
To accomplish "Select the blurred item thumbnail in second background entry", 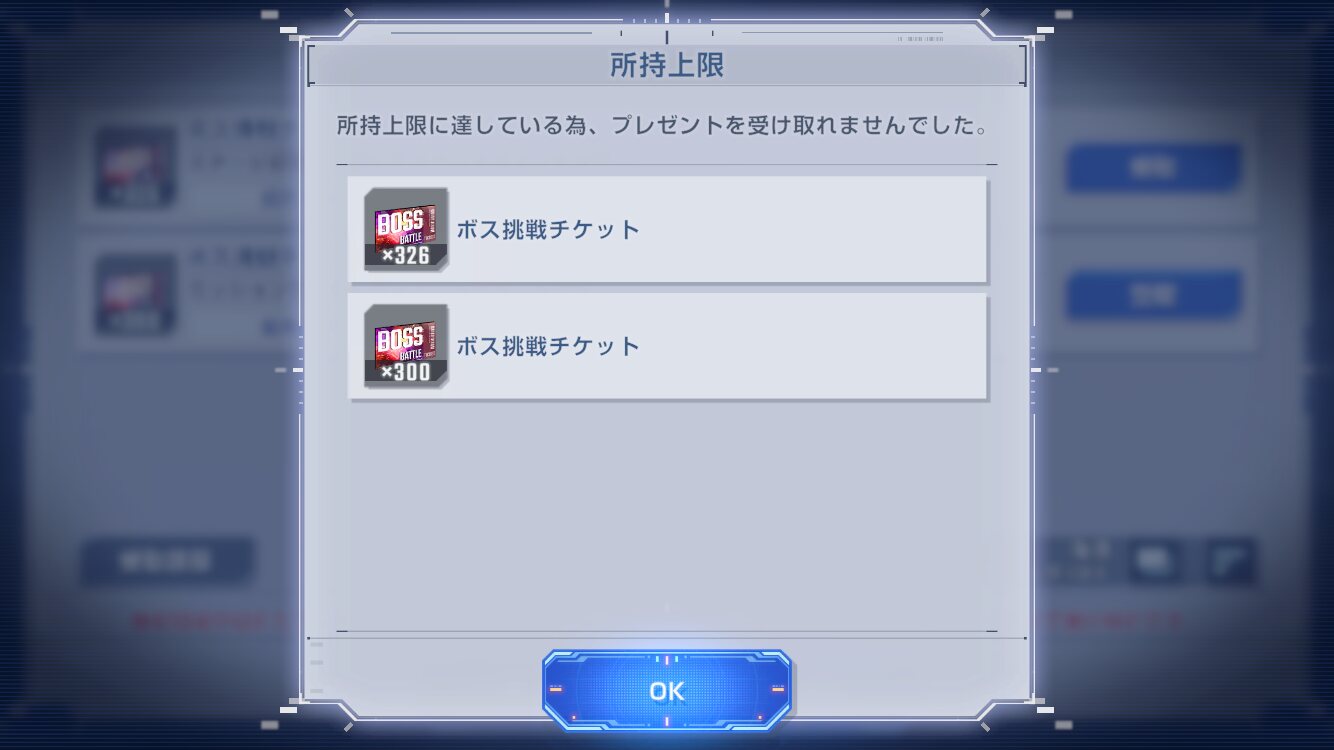I will [136, 295].
